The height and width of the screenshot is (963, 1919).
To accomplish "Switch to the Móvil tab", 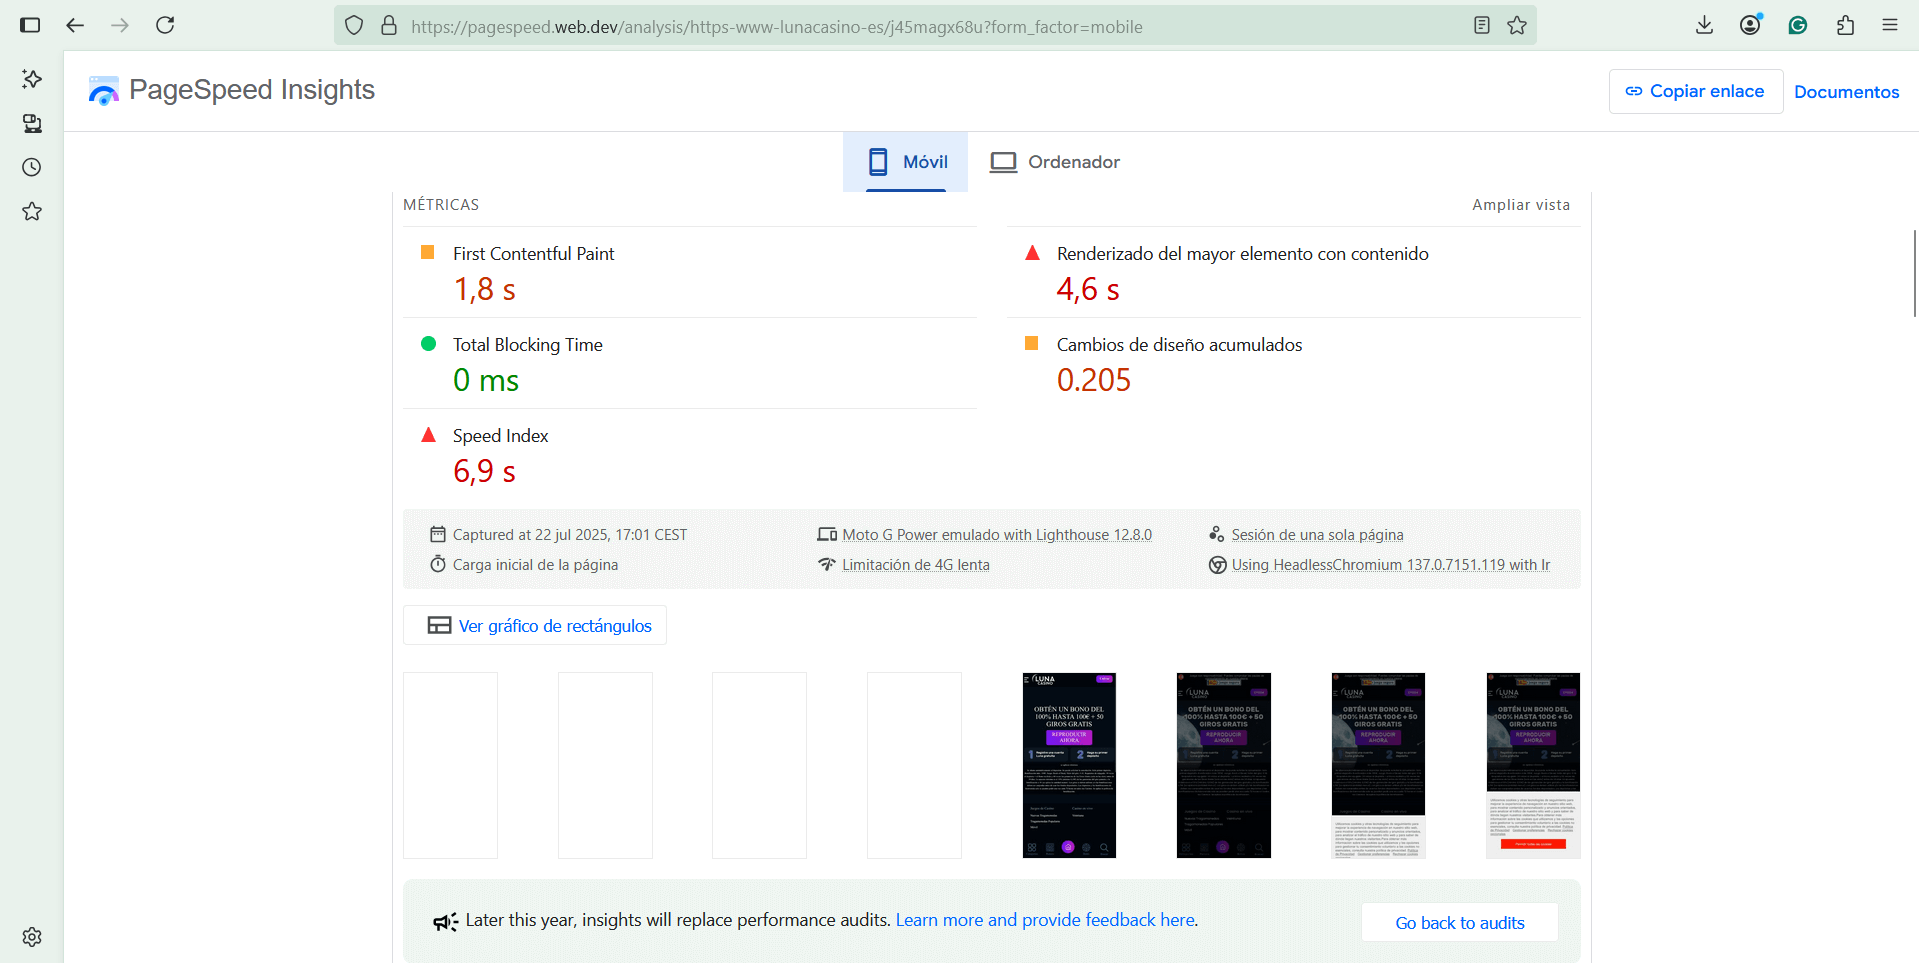I will point(905,162).
